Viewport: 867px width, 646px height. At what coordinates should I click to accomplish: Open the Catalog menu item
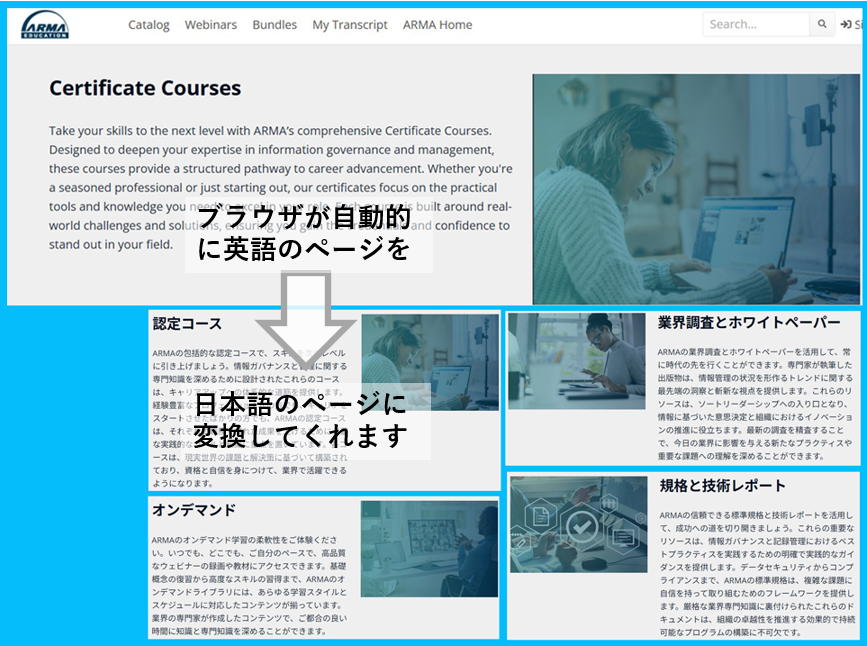click(149, 25)
